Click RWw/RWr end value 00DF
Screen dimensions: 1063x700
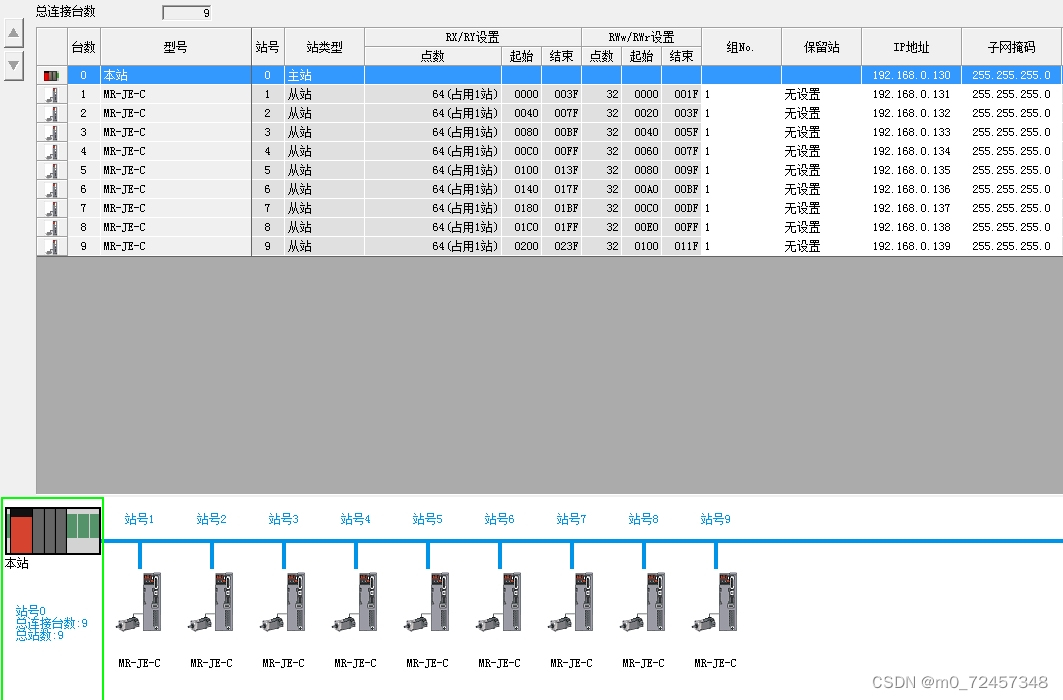pyautogui.click(x=681, y=208)
